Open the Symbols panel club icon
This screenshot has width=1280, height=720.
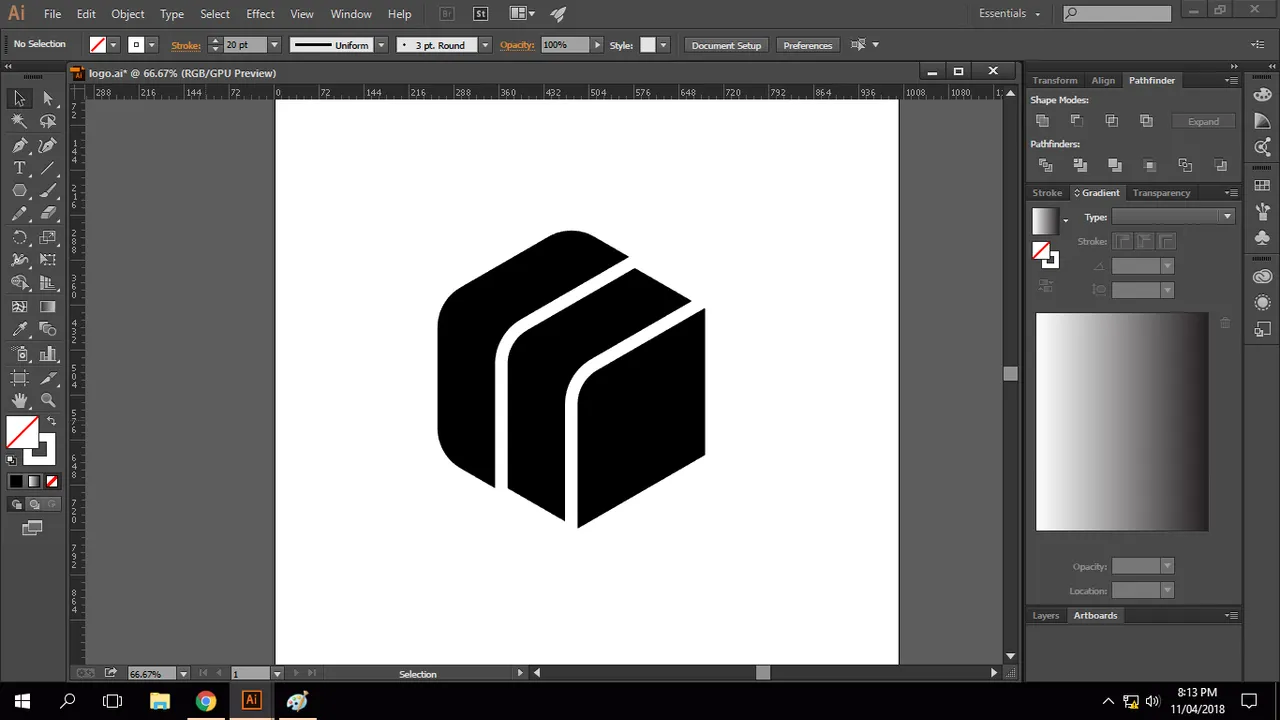(x=1262, y=238)
